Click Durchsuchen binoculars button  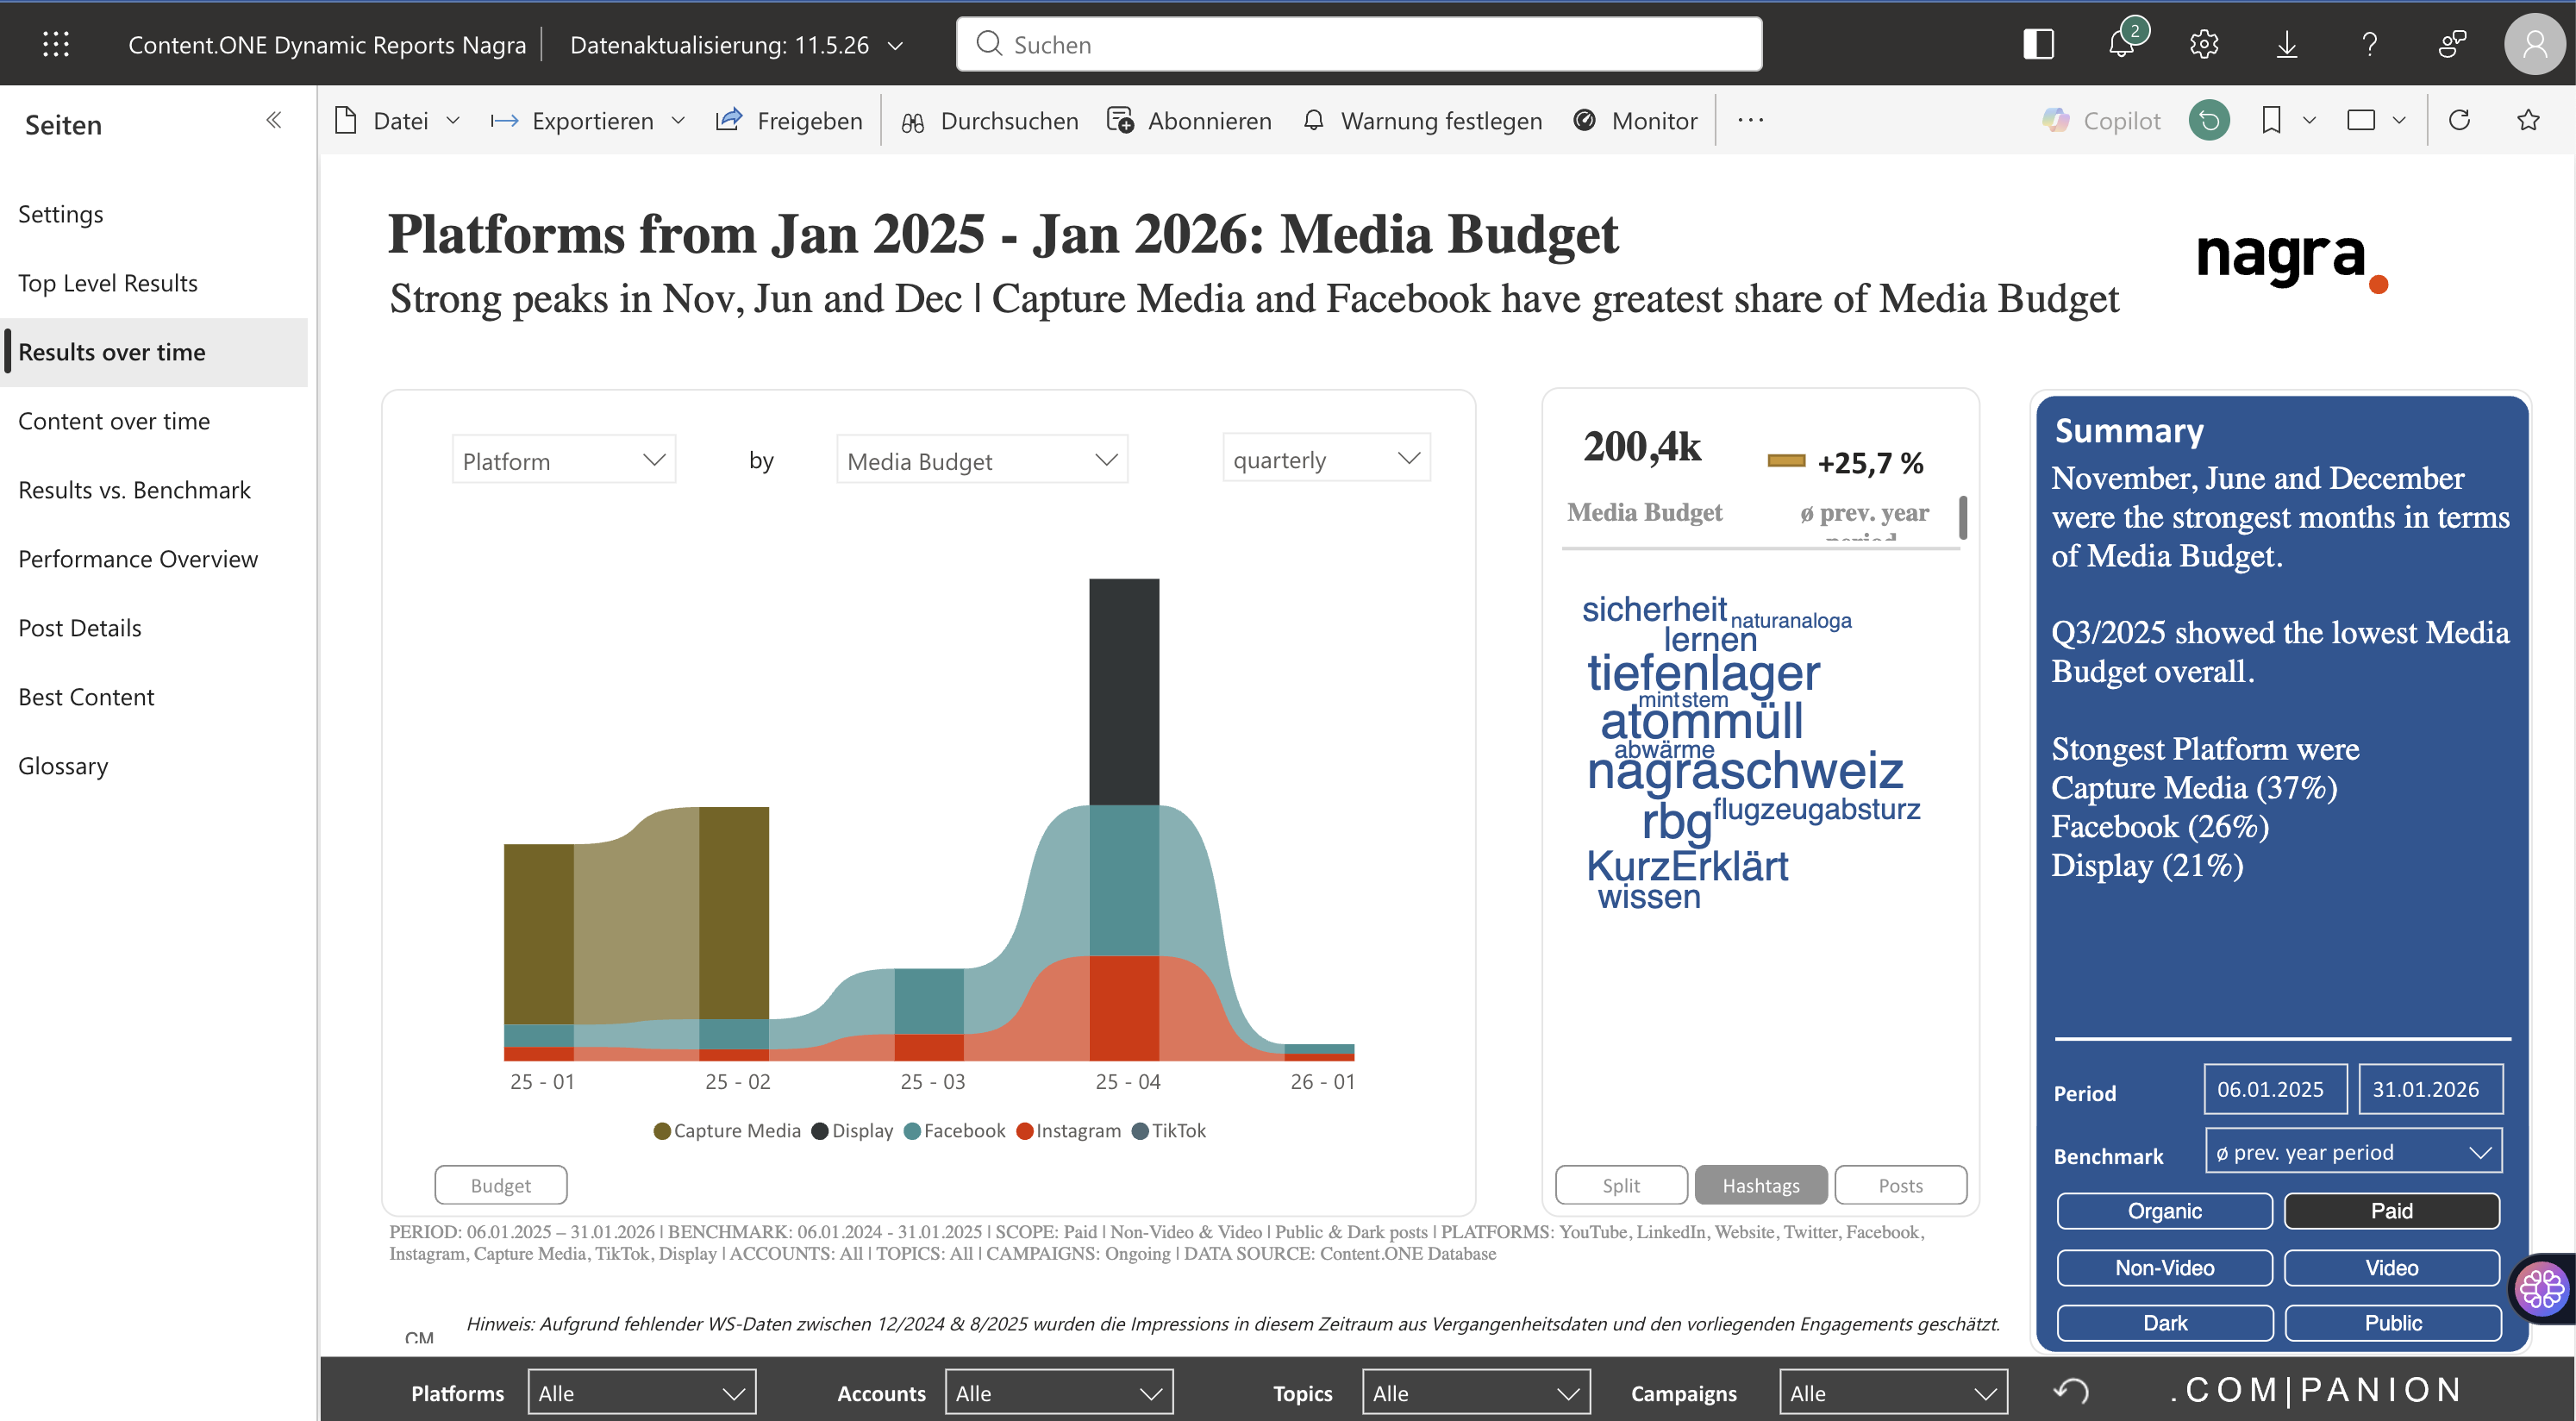989,121
